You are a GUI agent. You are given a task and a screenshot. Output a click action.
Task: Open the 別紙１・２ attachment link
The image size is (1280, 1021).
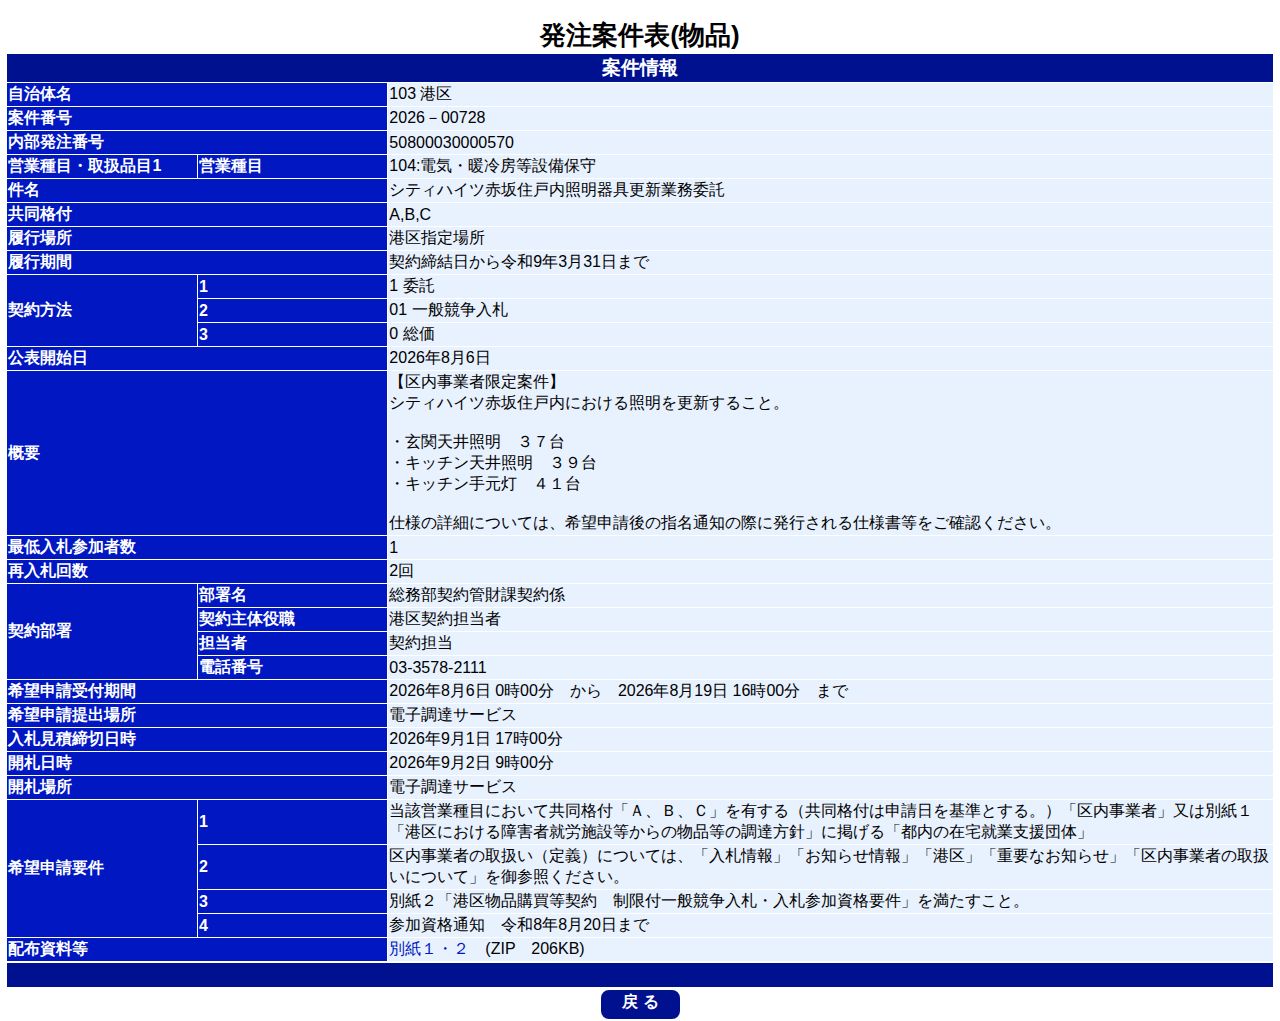click(x=428, y=948)
